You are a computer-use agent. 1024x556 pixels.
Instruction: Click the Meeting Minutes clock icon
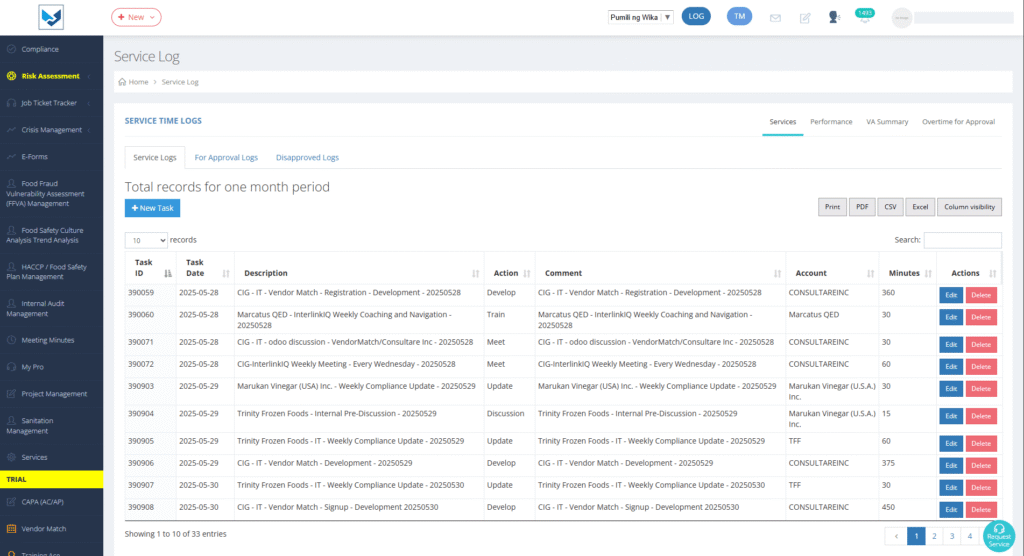click(x=11, y=340)
